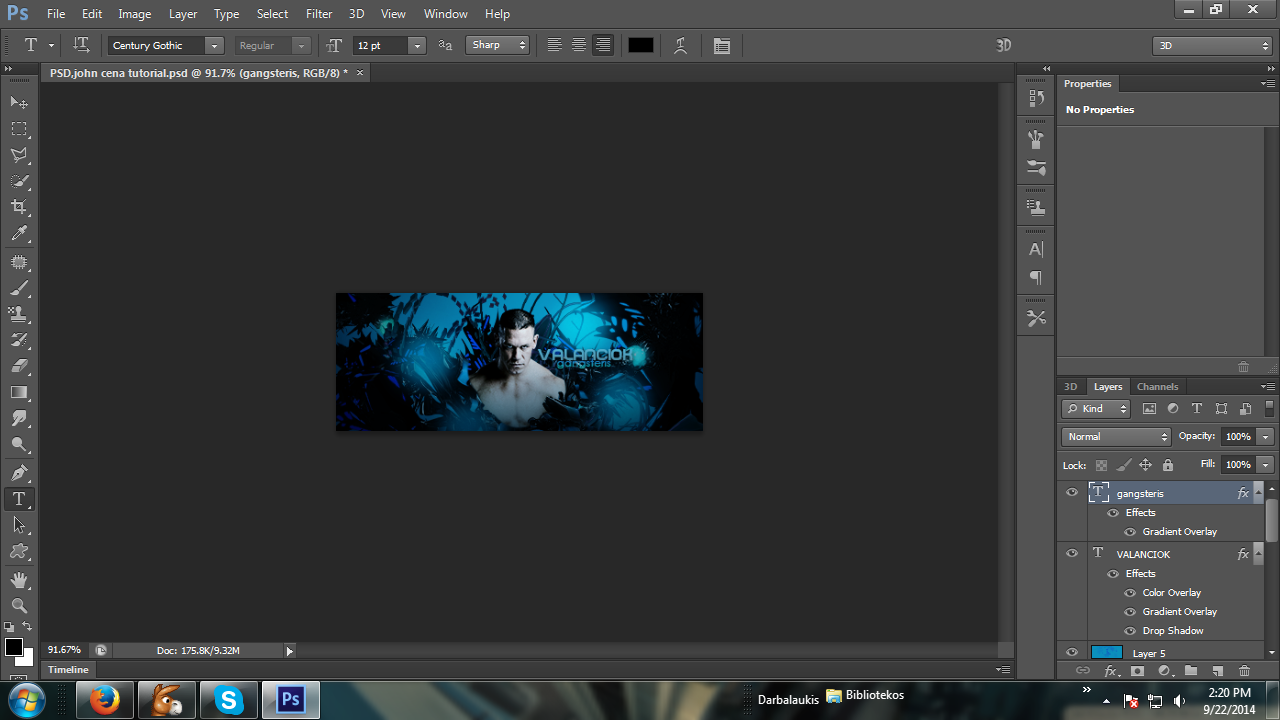Image resolution: width=1280 pixels, height=720 pixels.
Task: Select the Rectangular Marquee tool
Action: click(19, 129)
